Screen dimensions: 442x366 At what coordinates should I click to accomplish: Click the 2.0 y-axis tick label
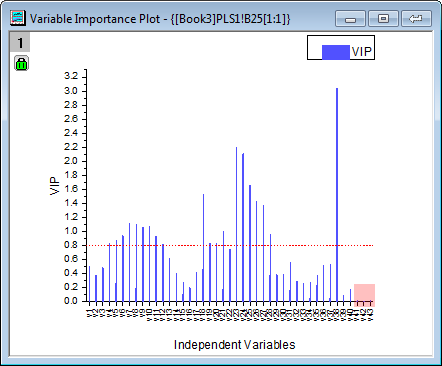pyautogui.click(x=71, y=161)
